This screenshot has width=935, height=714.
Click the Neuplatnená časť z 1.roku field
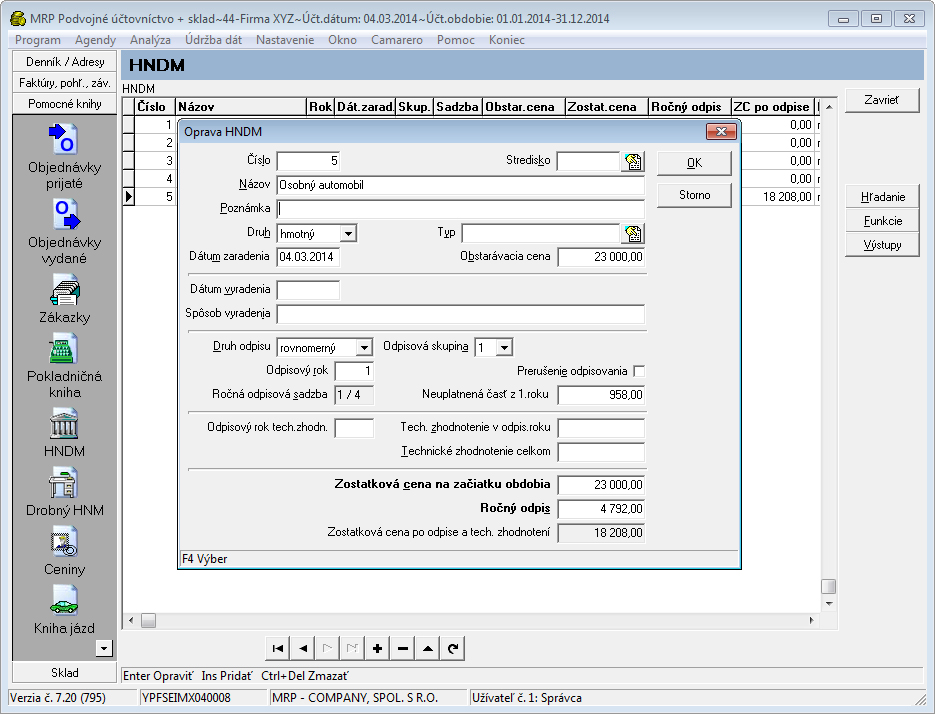click(601, 395)
